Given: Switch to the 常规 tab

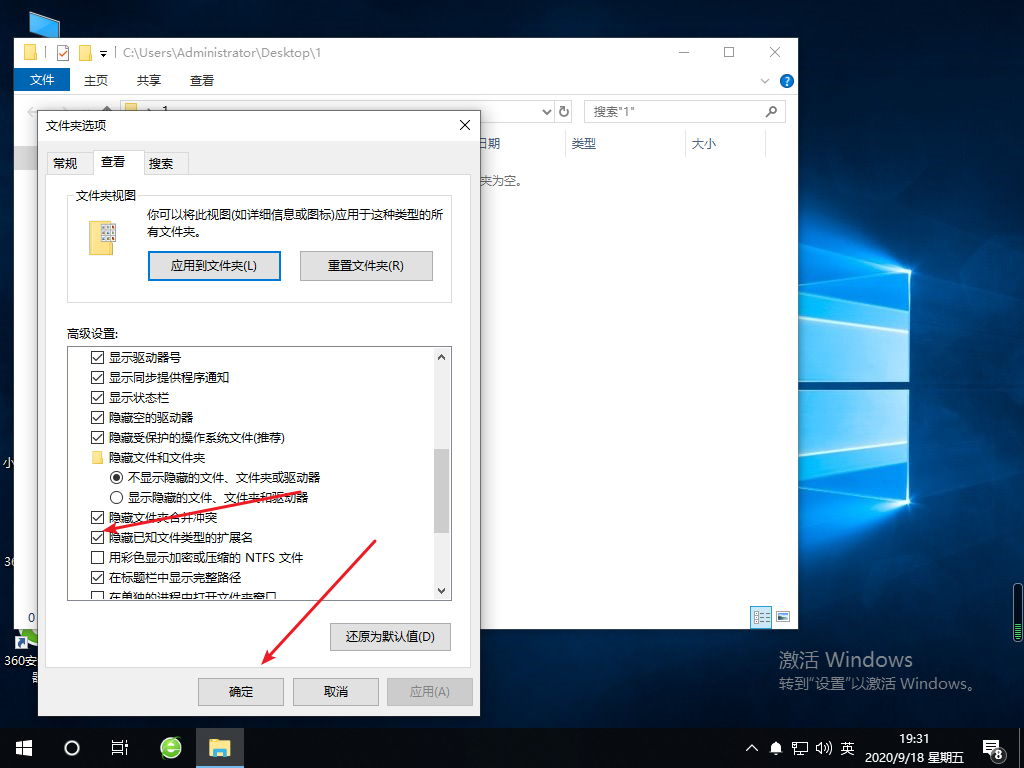Looking at the screenshot, I should coord(68,162).
